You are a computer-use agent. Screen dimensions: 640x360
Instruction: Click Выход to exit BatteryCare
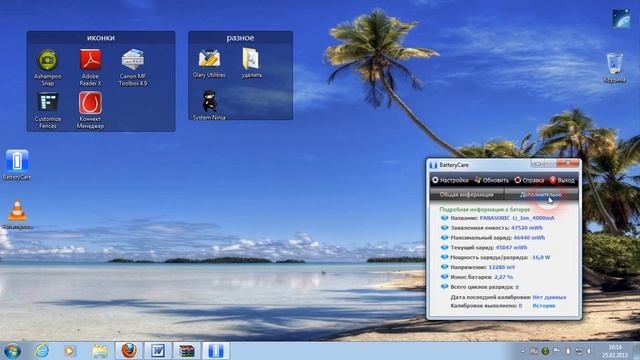(562, 180)
